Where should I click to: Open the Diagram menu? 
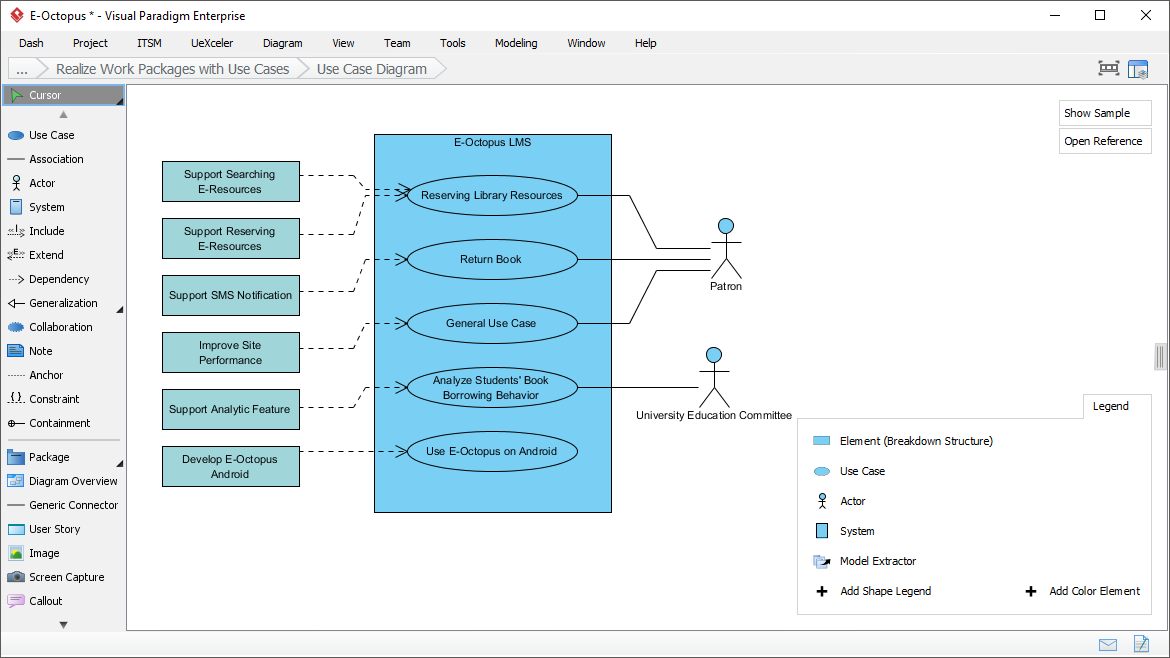pos(283,43)
